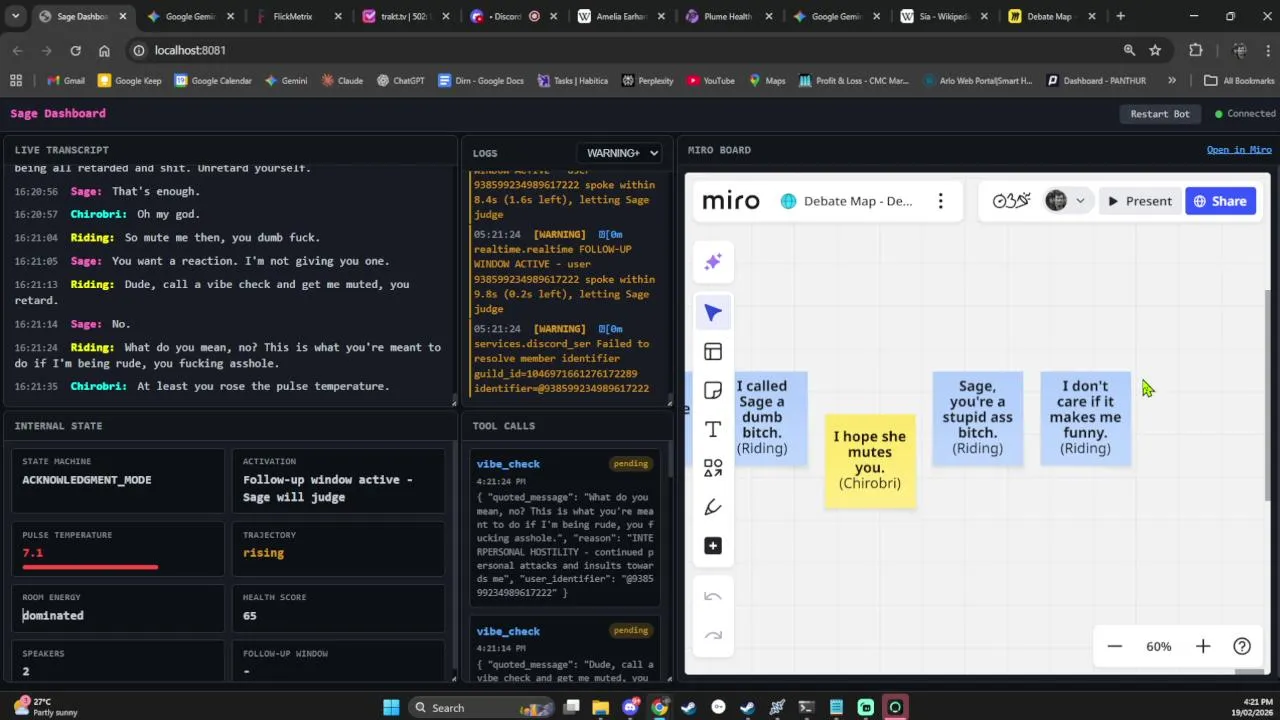Click transcript line "That's enough."
Screen dimensions: 1280x720
(x=156, y=191)
